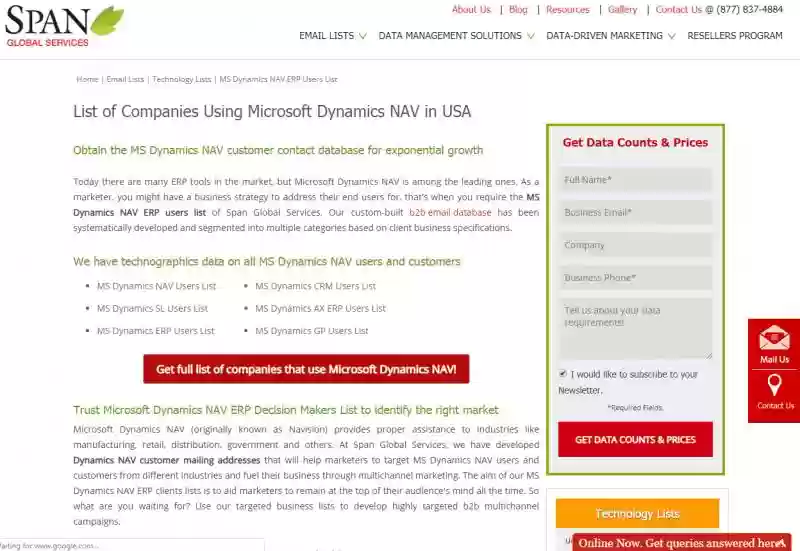Click the Span Global Services logo
Viewport: 800px width, 551px height.
64,26
